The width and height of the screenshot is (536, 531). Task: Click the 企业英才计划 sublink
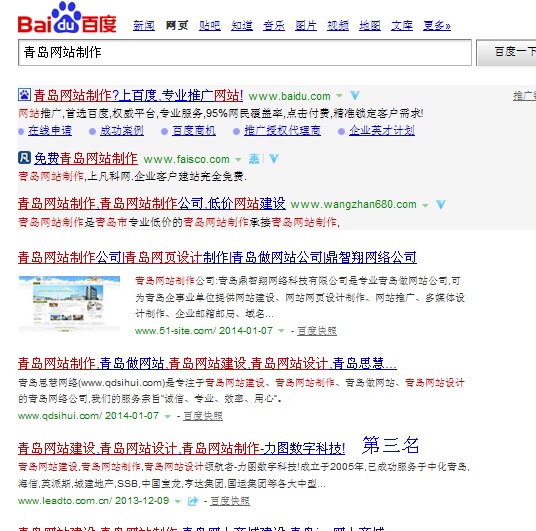(x=382, y=130)
